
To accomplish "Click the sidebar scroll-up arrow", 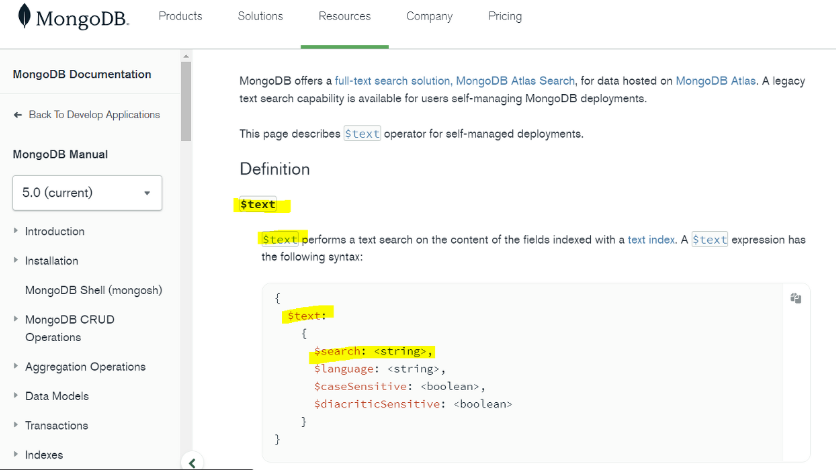I will pos(186,56).
